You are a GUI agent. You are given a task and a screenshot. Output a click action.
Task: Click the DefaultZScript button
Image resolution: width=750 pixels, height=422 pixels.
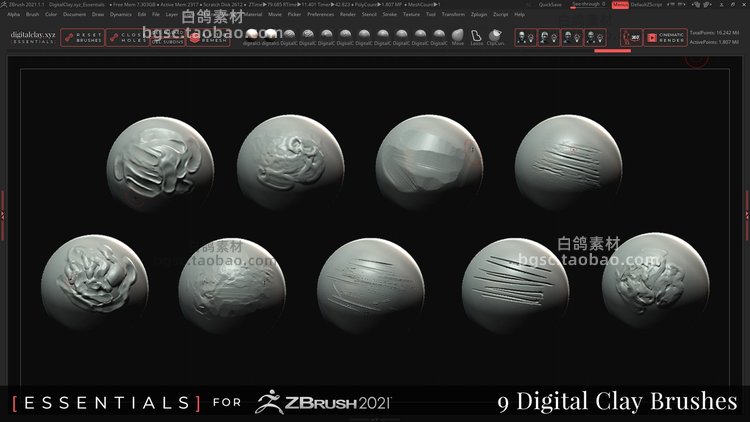pos(646,5)
